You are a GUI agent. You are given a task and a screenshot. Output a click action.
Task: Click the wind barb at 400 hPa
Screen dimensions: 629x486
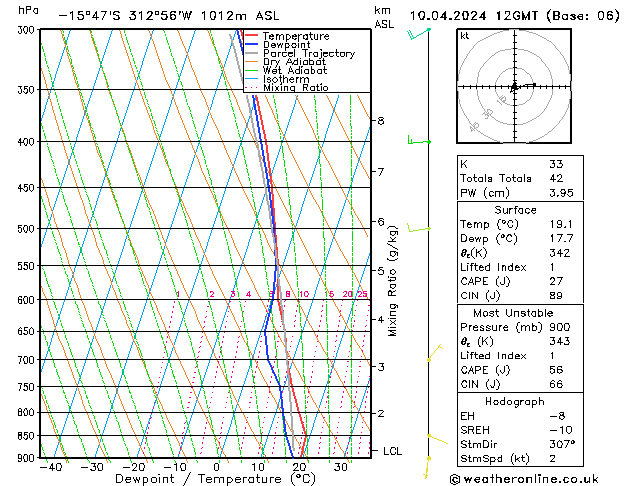point(419,141)
